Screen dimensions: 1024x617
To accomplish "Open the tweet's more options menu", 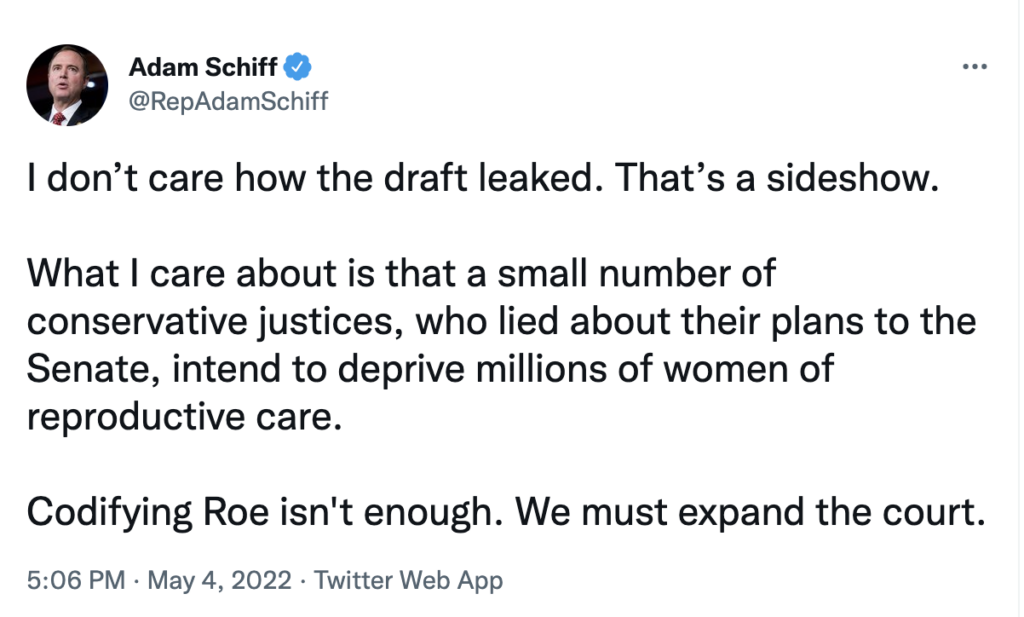I will tap(973, 67).
